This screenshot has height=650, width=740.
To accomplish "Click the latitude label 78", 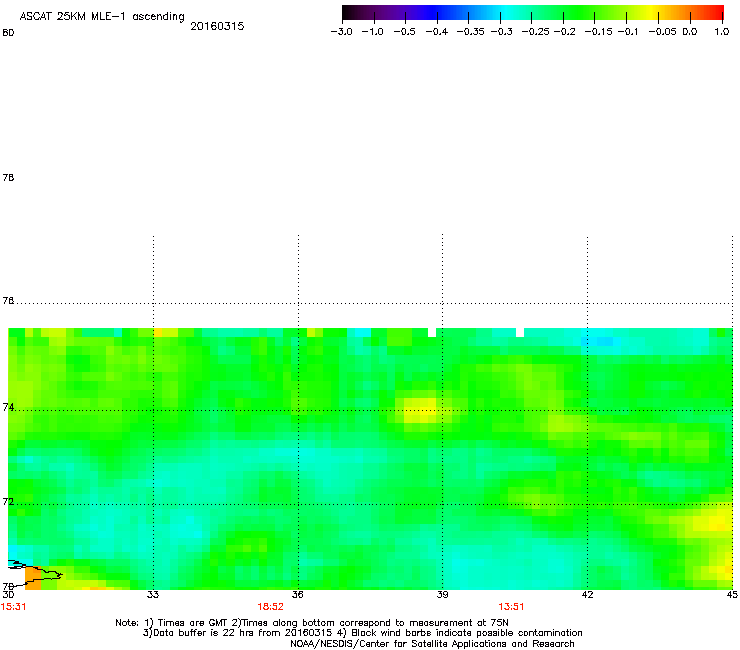I will [8, 177].
